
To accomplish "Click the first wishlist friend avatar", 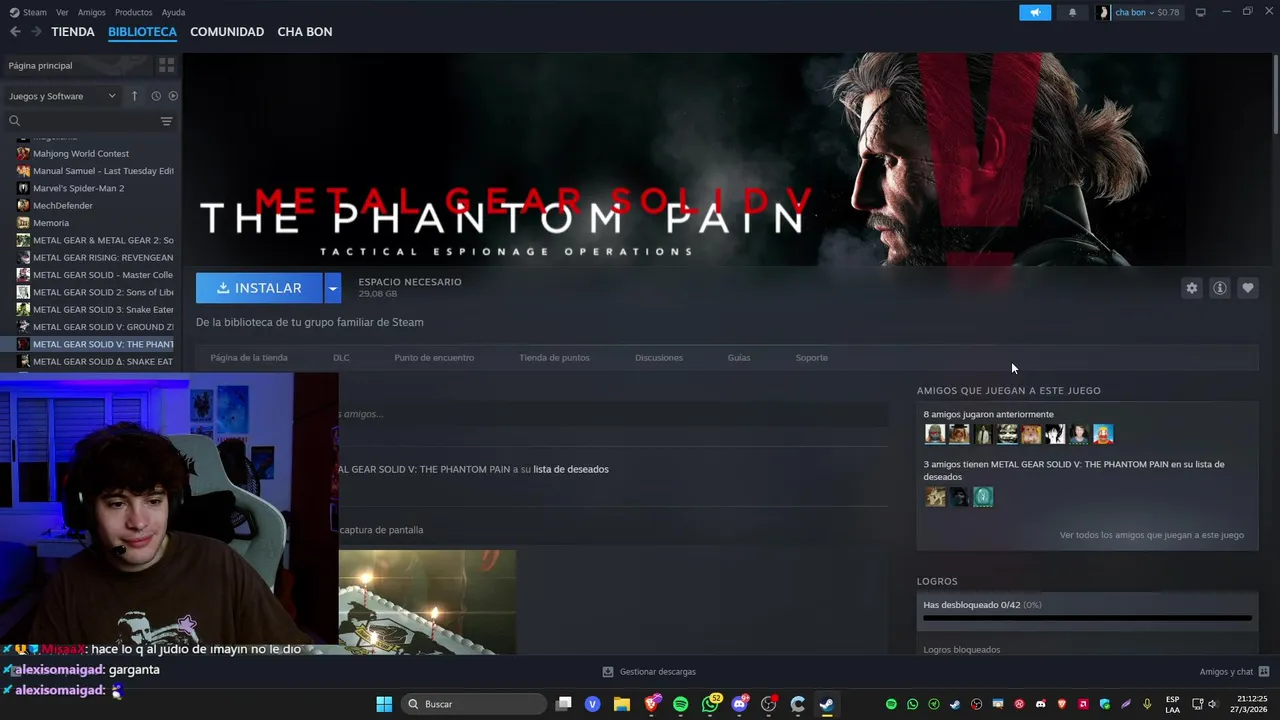I will click(935, 497).
